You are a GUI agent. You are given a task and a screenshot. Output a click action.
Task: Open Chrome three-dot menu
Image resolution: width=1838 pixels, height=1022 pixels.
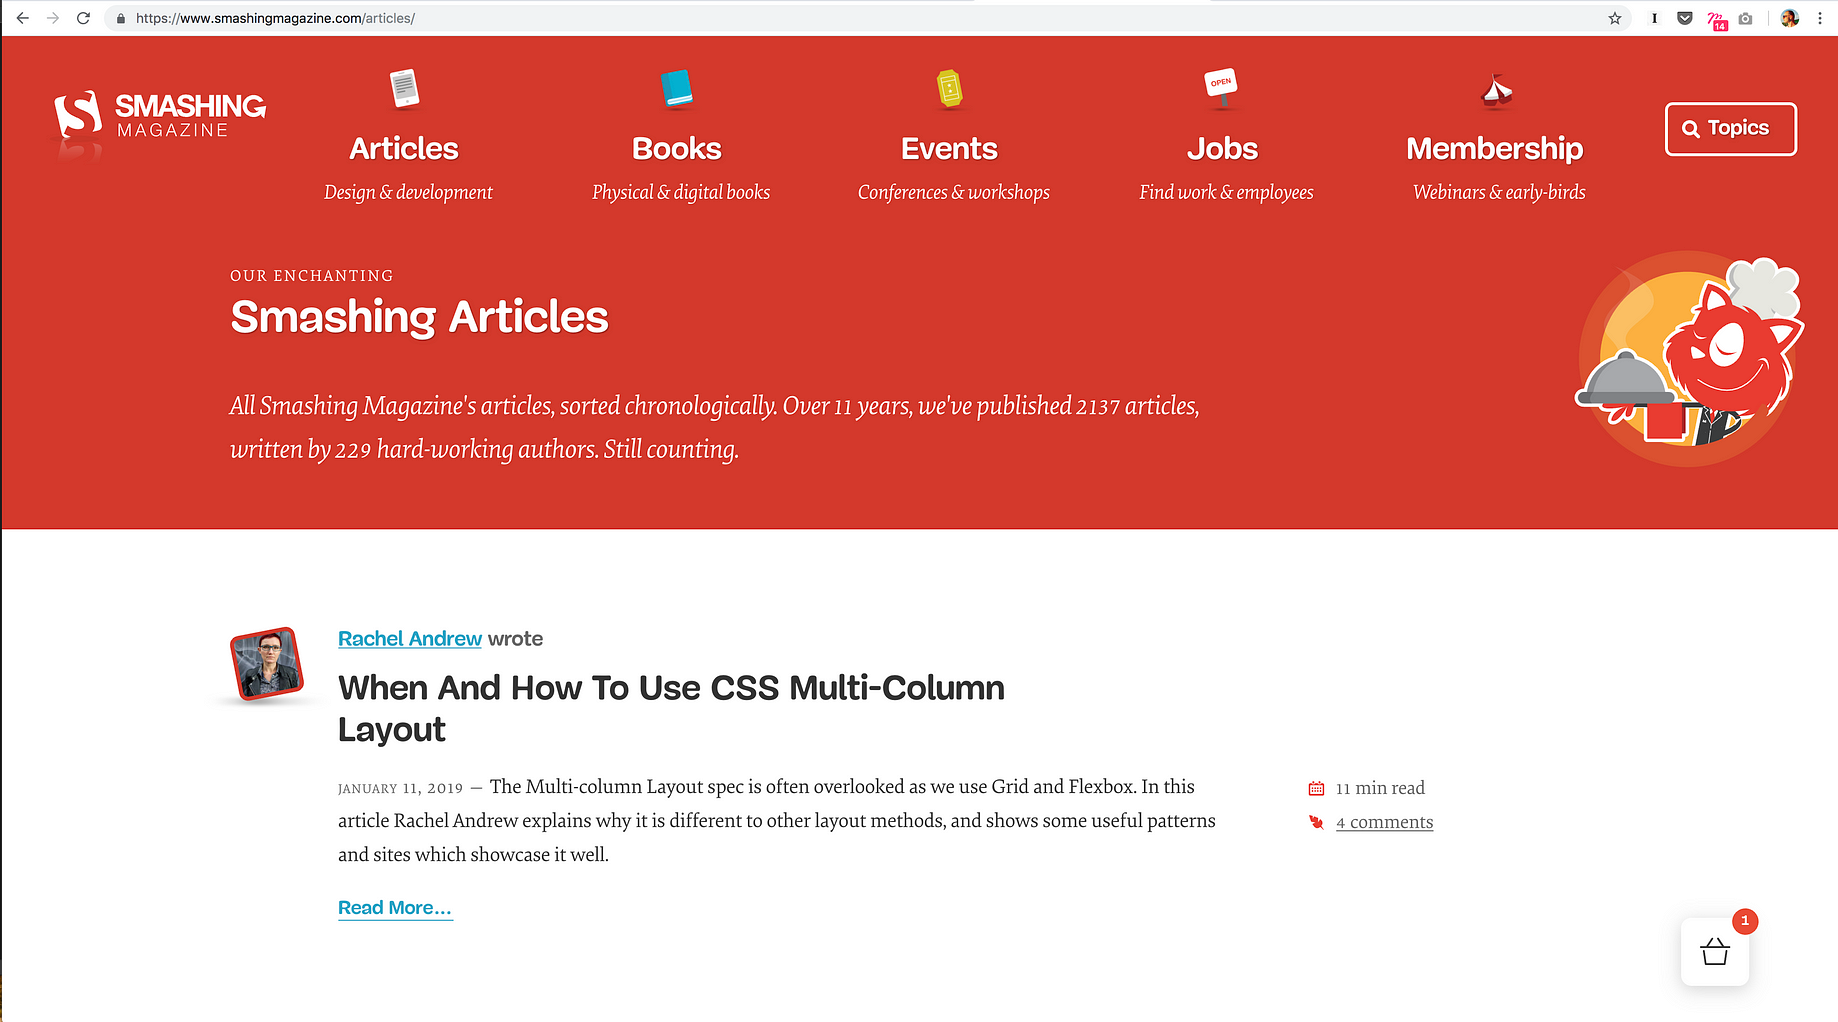coord(1820,18)
